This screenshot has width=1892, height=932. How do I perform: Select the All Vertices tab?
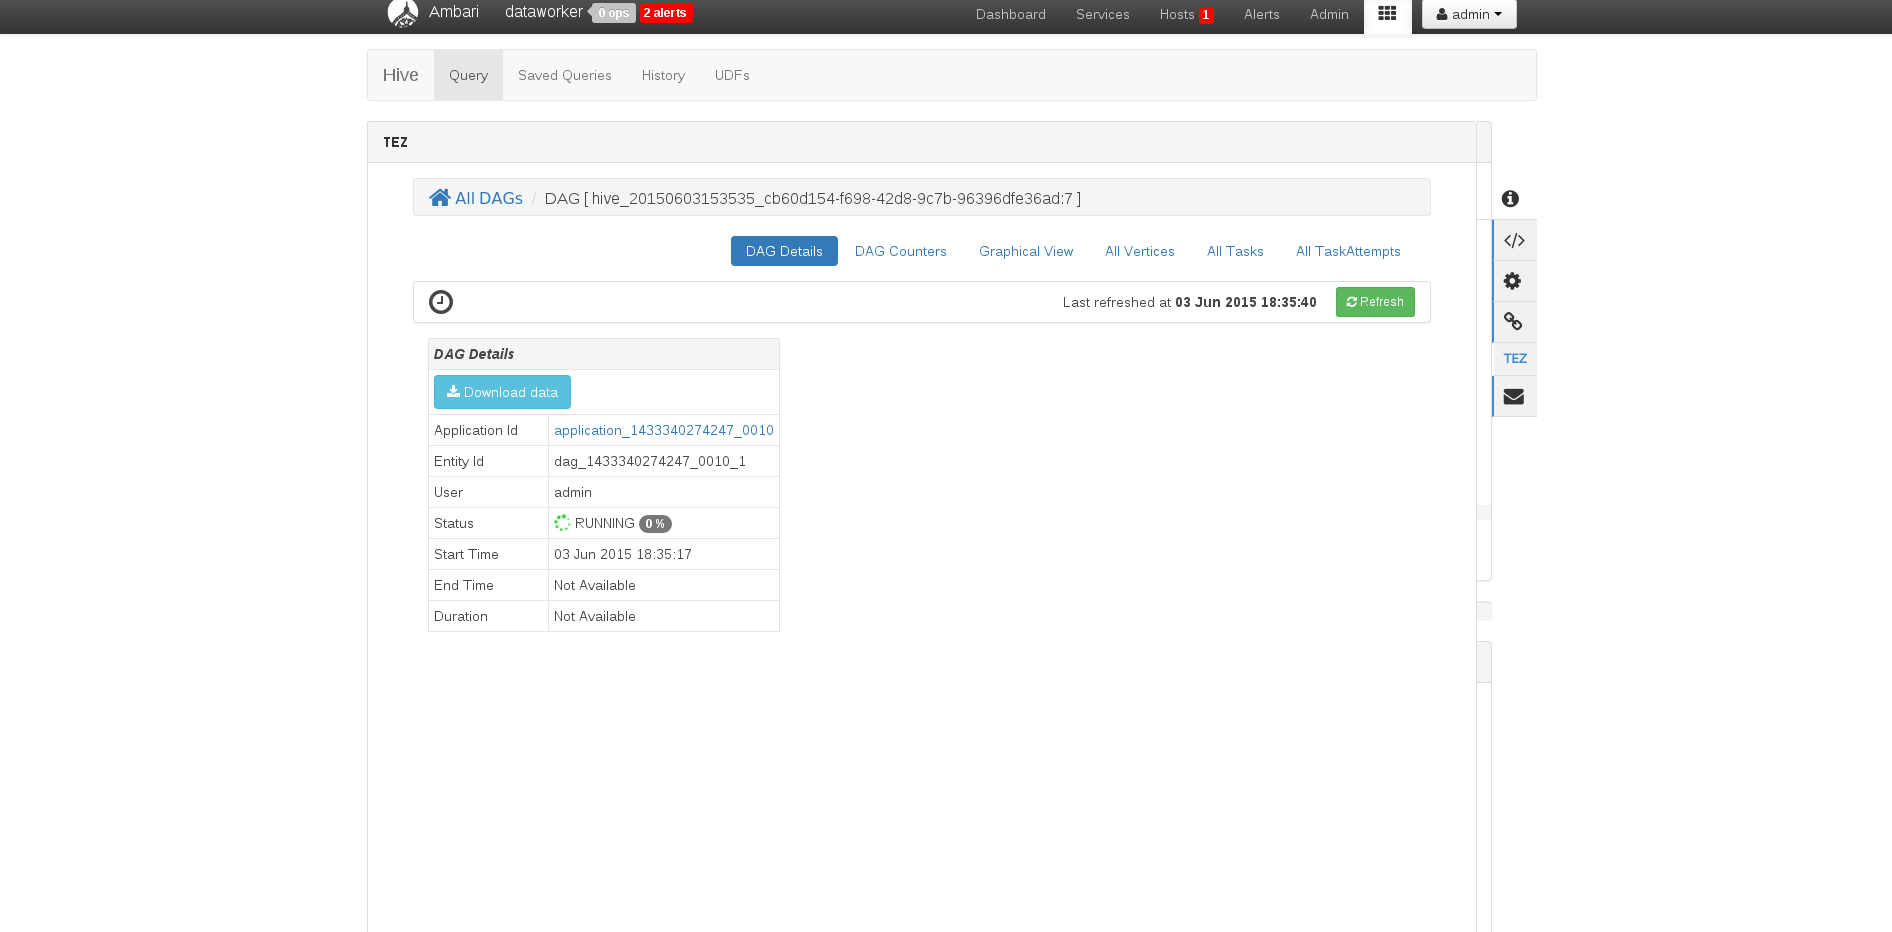click(1140, 251)
